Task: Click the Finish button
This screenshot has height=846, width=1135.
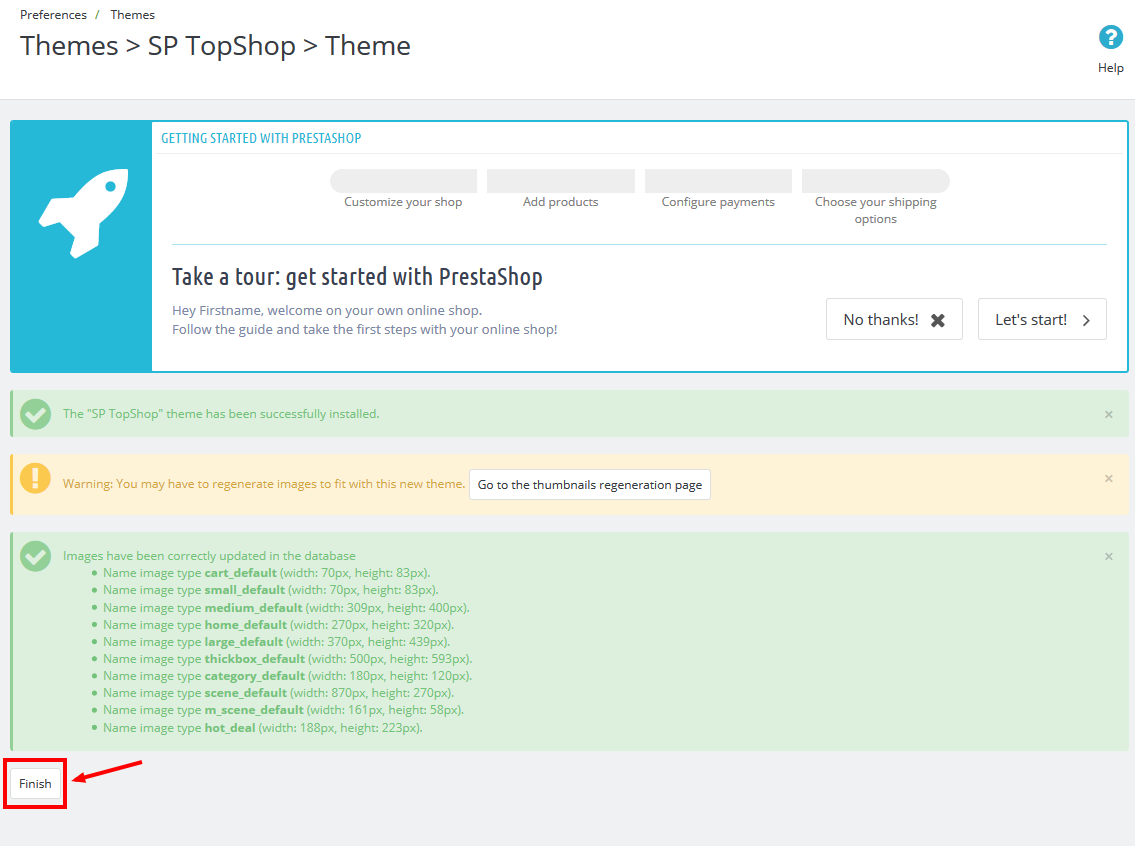Action: coord(35,784)
